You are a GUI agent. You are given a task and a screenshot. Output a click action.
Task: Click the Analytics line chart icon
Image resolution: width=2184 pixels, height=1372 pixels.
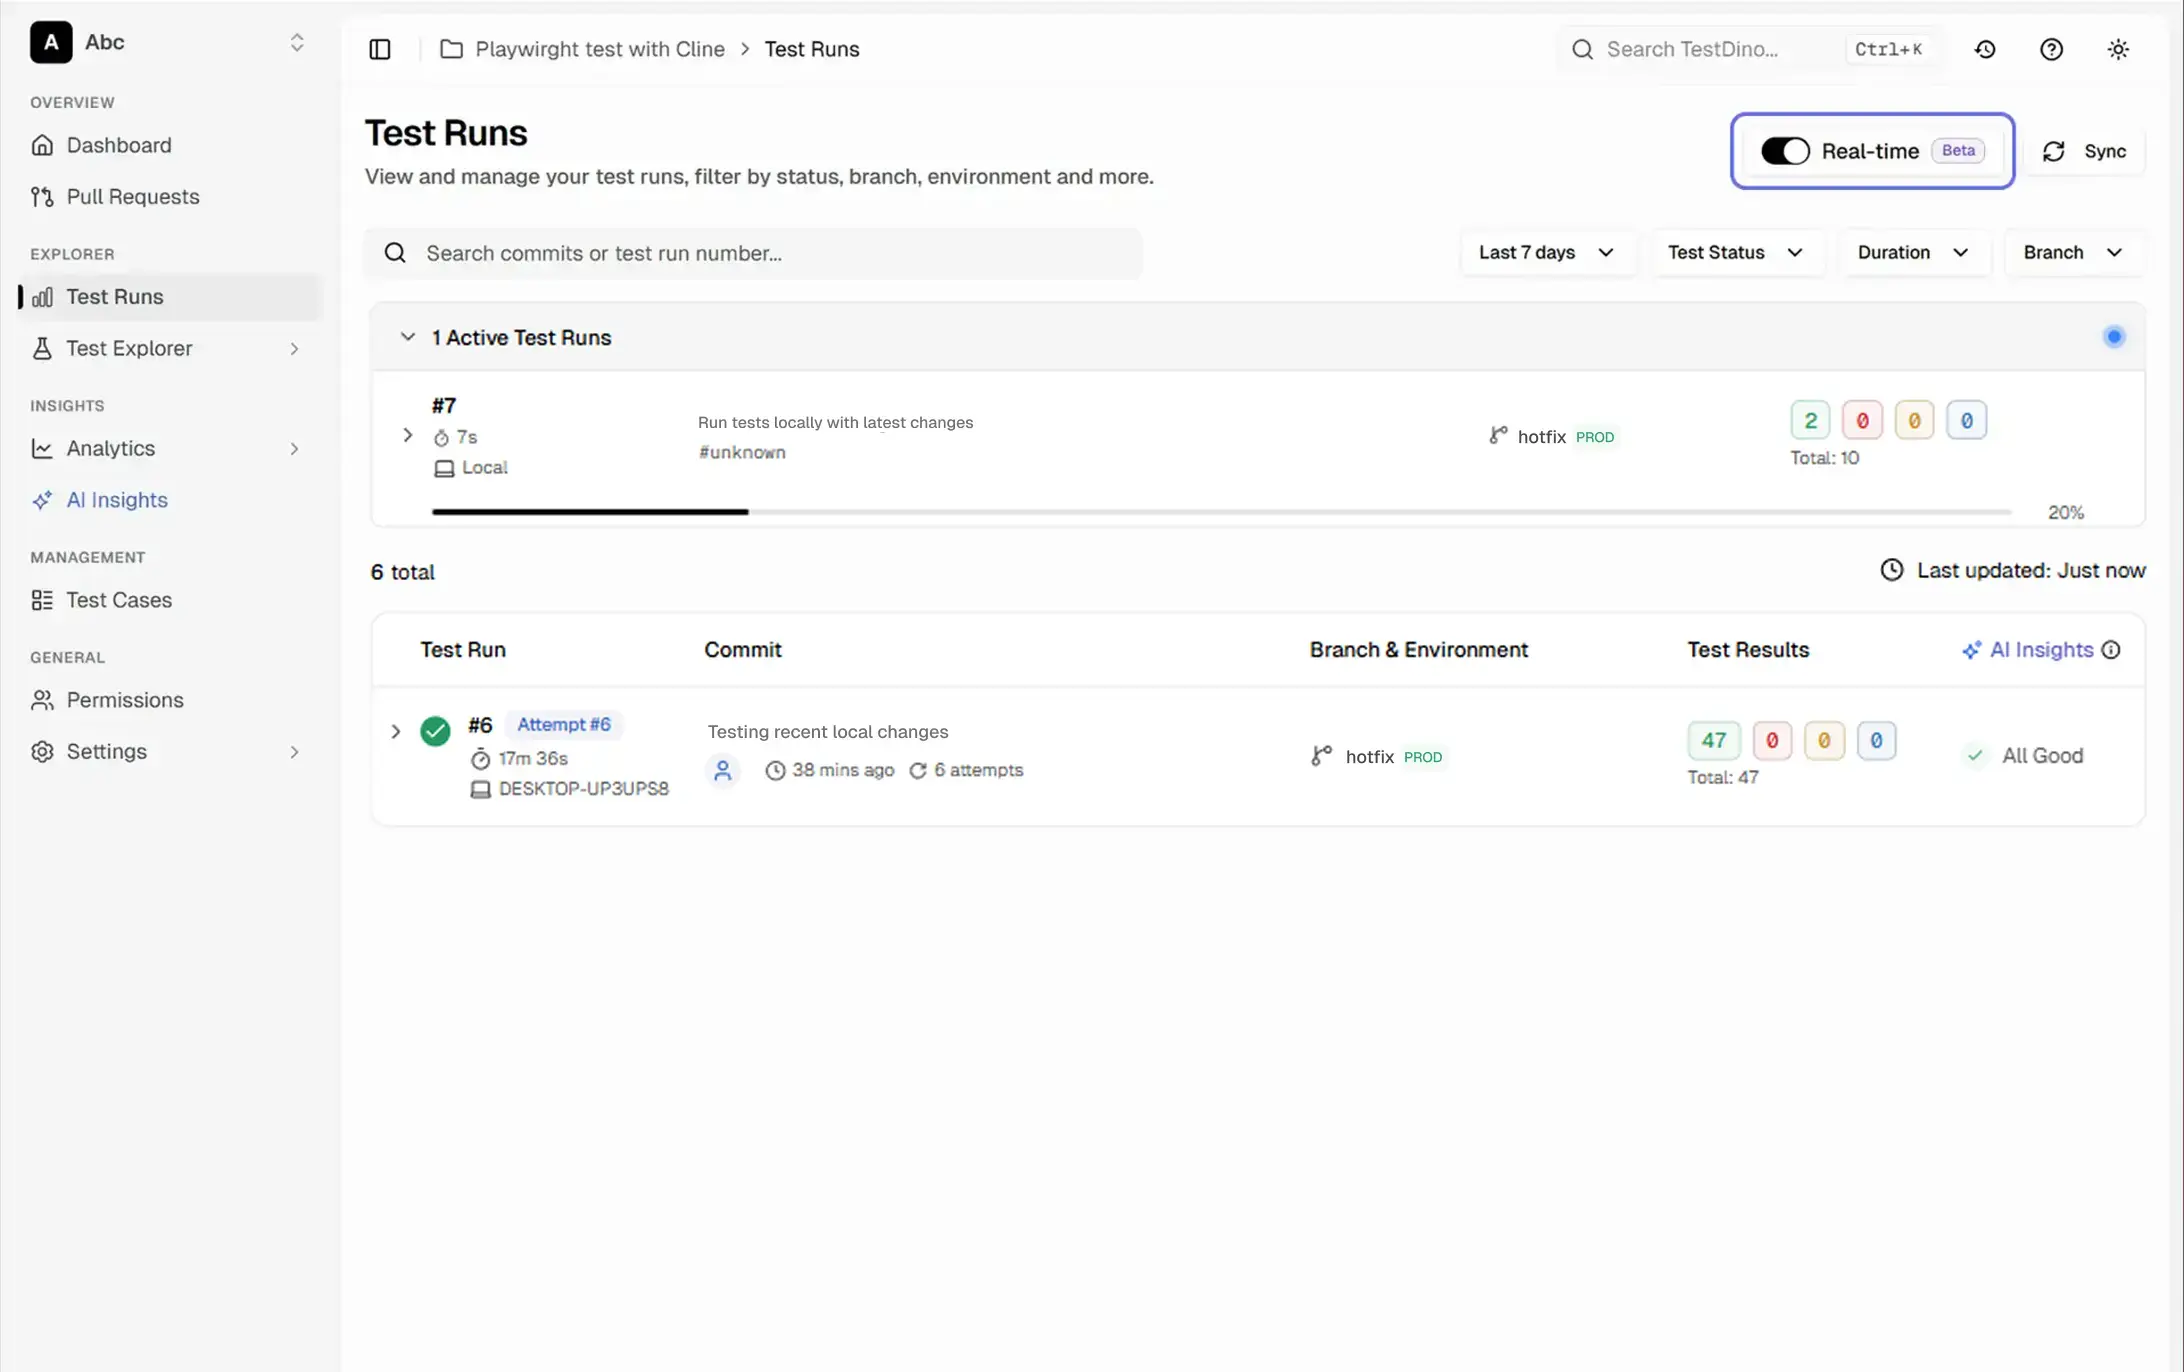42,449
